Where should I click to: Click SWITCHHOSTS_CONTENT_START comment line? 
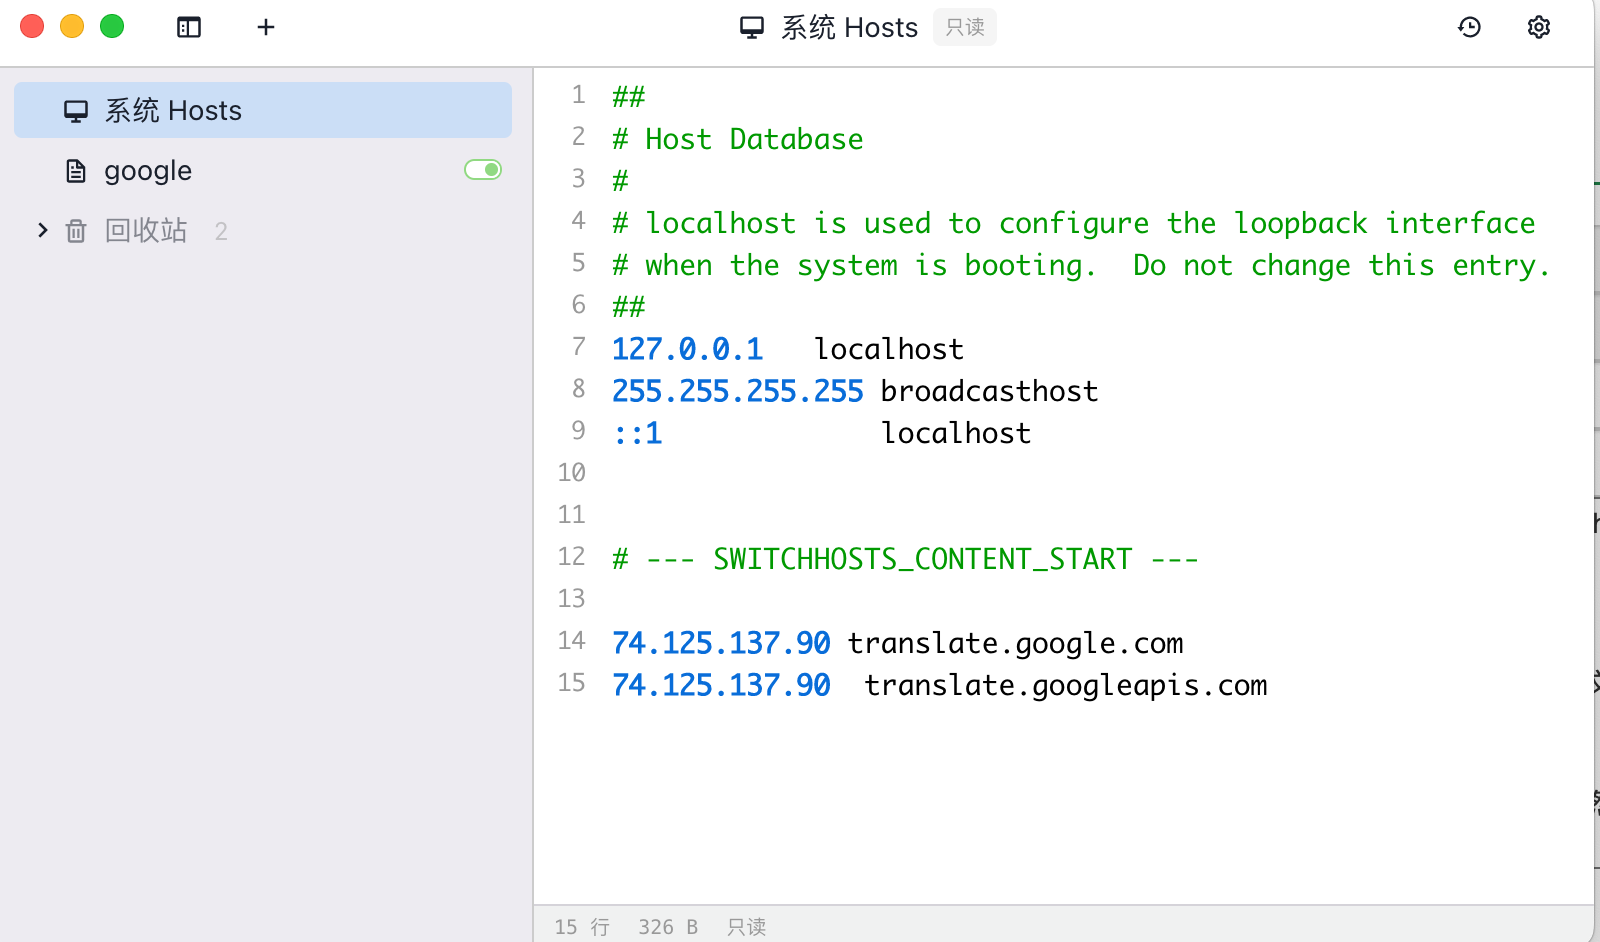(x=905, y=559)
